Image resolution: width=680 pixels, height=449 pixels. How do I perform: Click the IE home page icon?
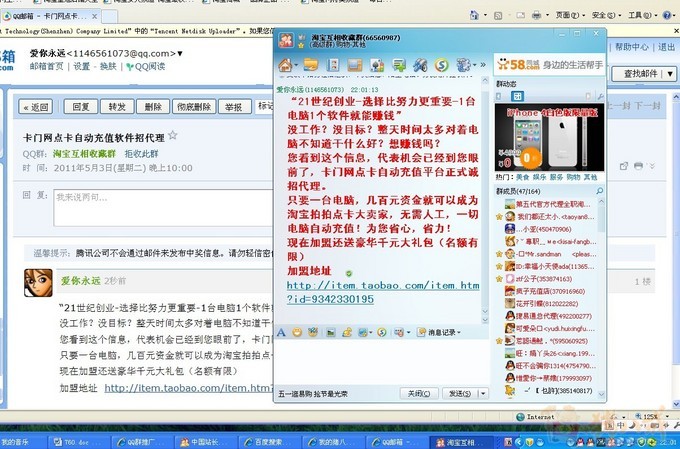point(474,15)
